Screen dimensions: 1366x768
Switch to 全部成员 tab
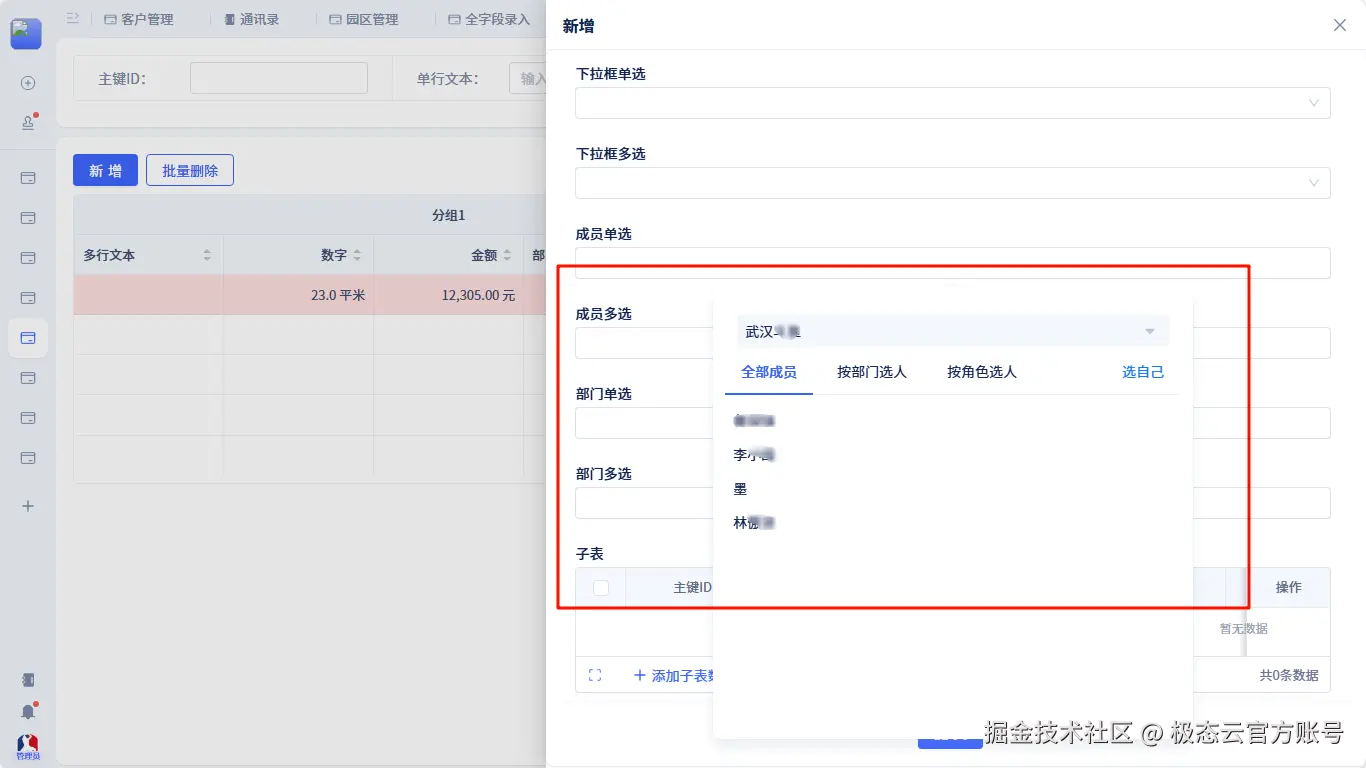(769, 372)
